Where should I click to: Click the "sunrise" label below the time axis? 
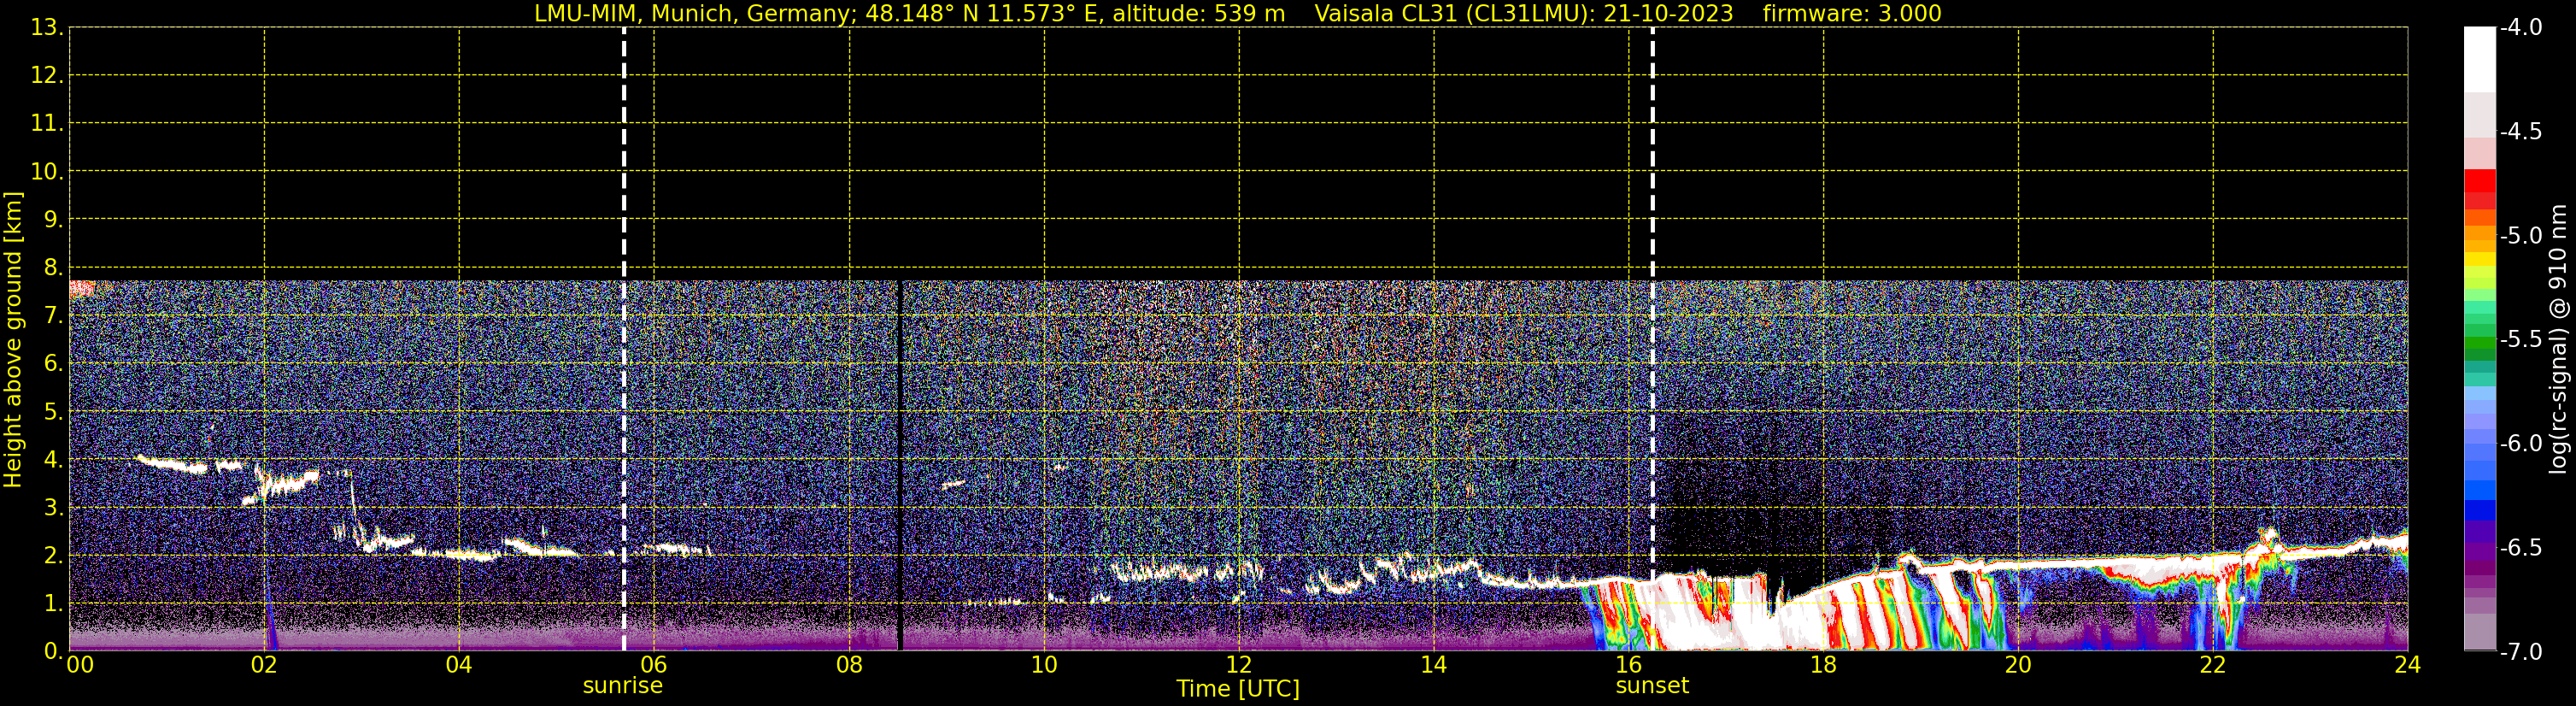(623, 686)
